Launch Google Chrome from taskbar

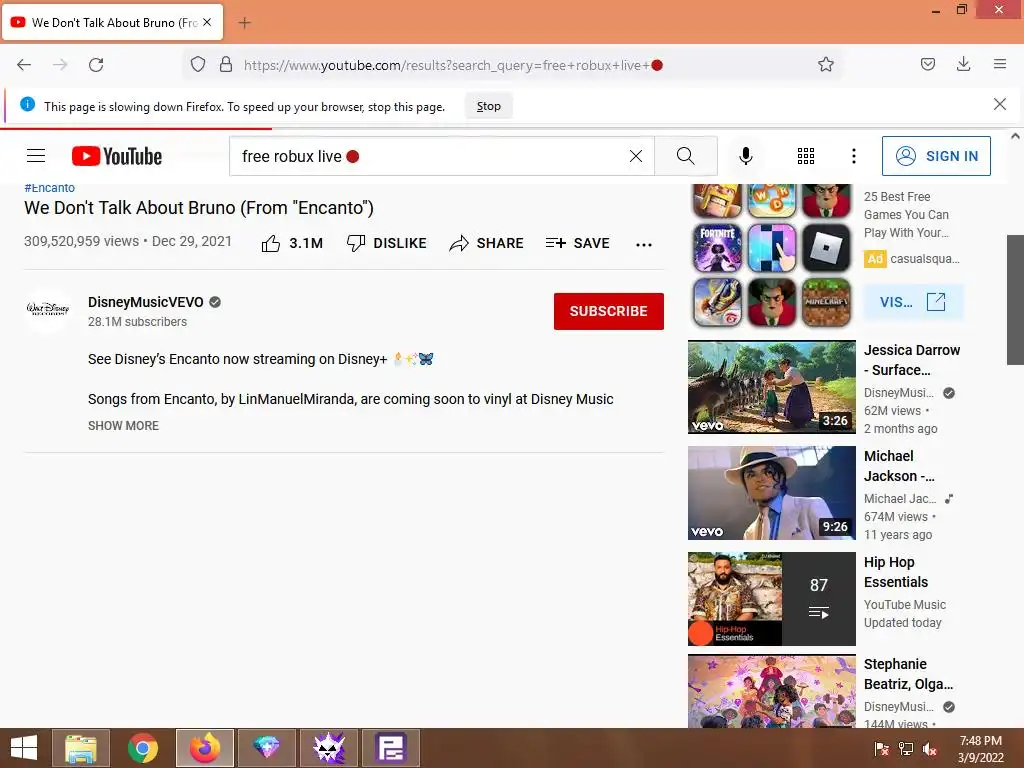pyautogui.click(x=142, y=748)
